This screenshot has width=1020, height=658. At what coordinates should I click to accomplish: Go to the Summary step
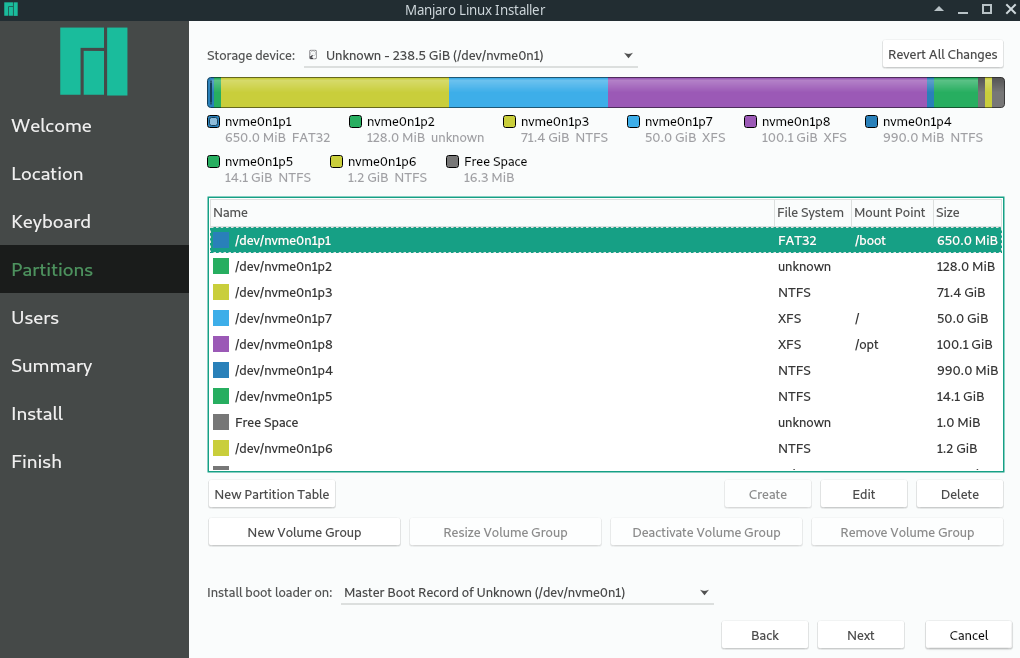click(94, 365)
